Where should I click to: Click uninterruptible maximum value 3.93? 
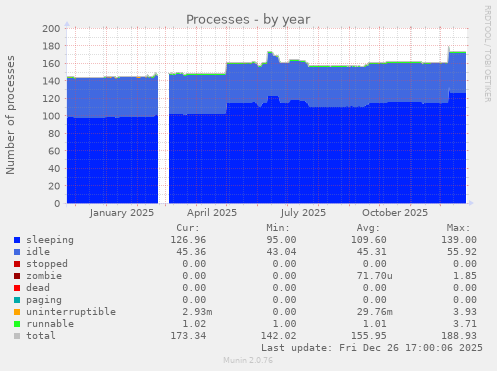coord(465,312)
